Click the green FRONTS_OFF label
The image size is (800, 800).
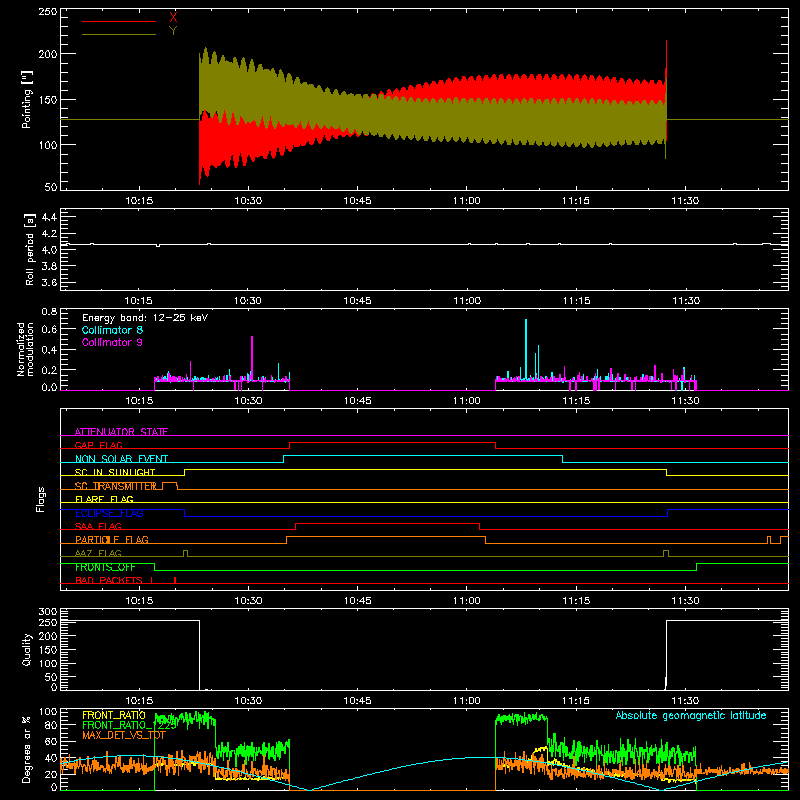pyautogui.click(x=105, y=567)
